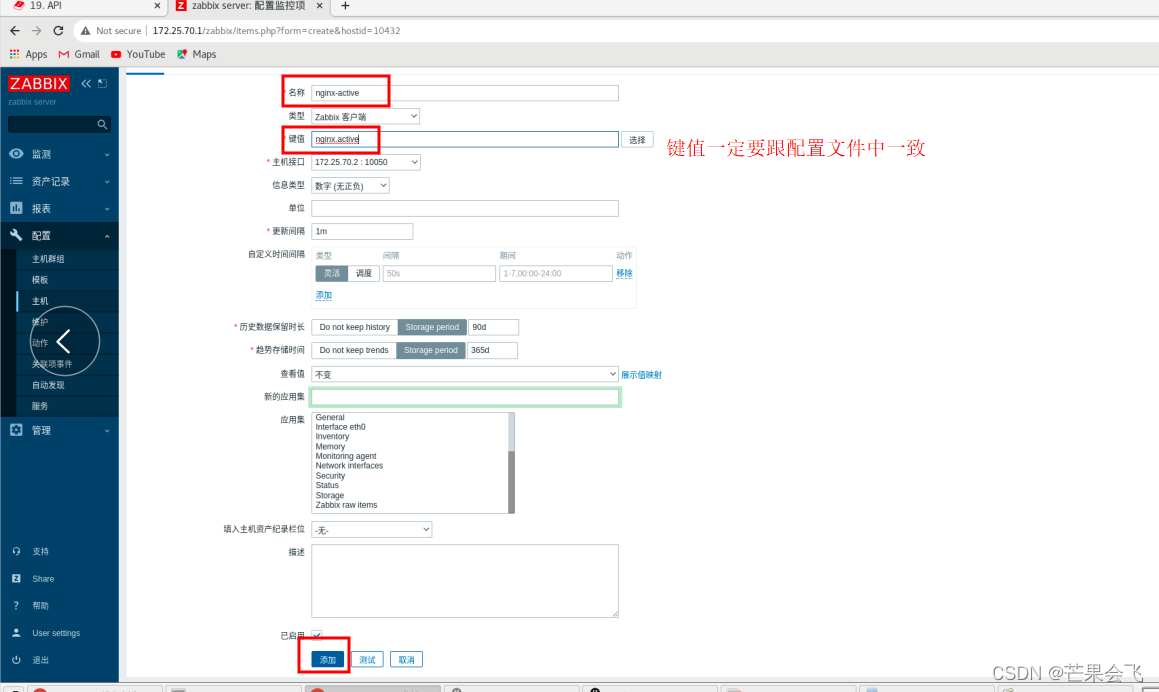Click the wrench icon for 配置
This screenshot has height=692, width=1159.
pyautogui.click(x=16, y=235)
